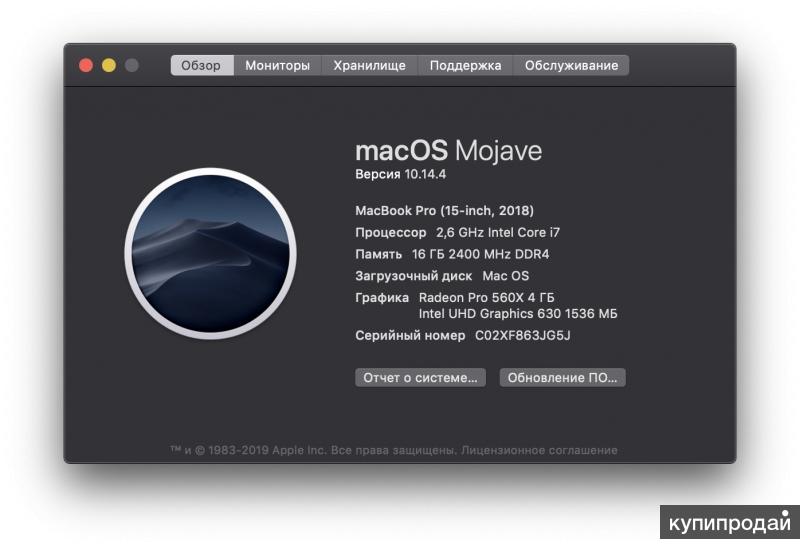Click the macOS Mojave title
The image size is (800, 548).
point(448,151)
